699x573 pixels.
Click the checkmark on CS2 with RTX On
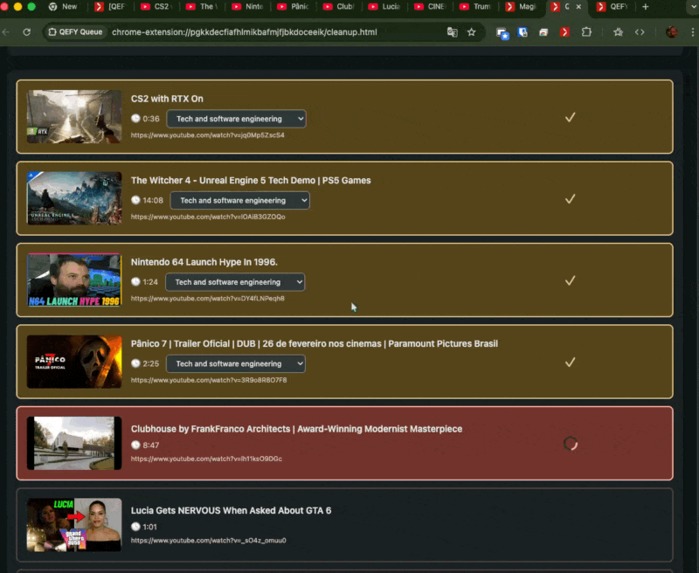click(570, 117)
